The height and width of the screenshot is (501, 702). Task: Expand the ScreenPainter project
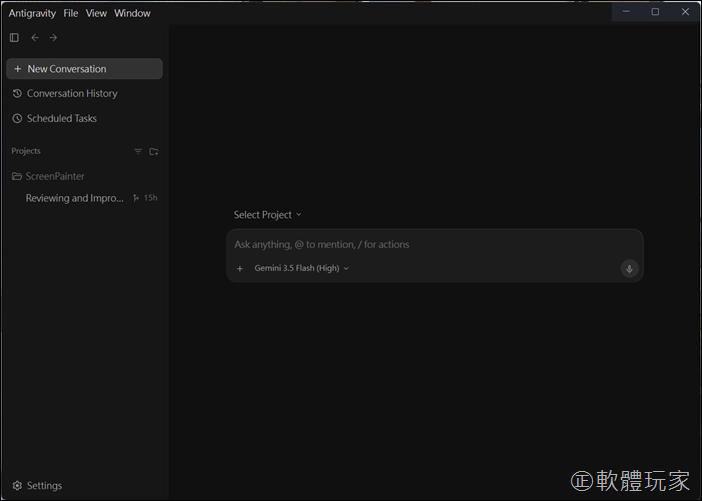tap(48, 176)
